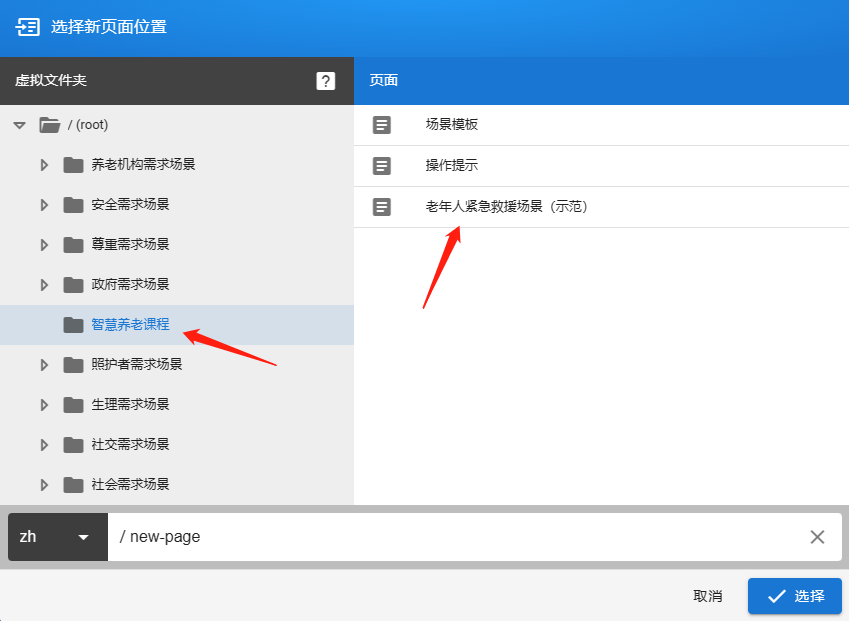Click the folder icon for 智慧养老课程
Viewport: 849px width, 621px height.
[73, 325]
